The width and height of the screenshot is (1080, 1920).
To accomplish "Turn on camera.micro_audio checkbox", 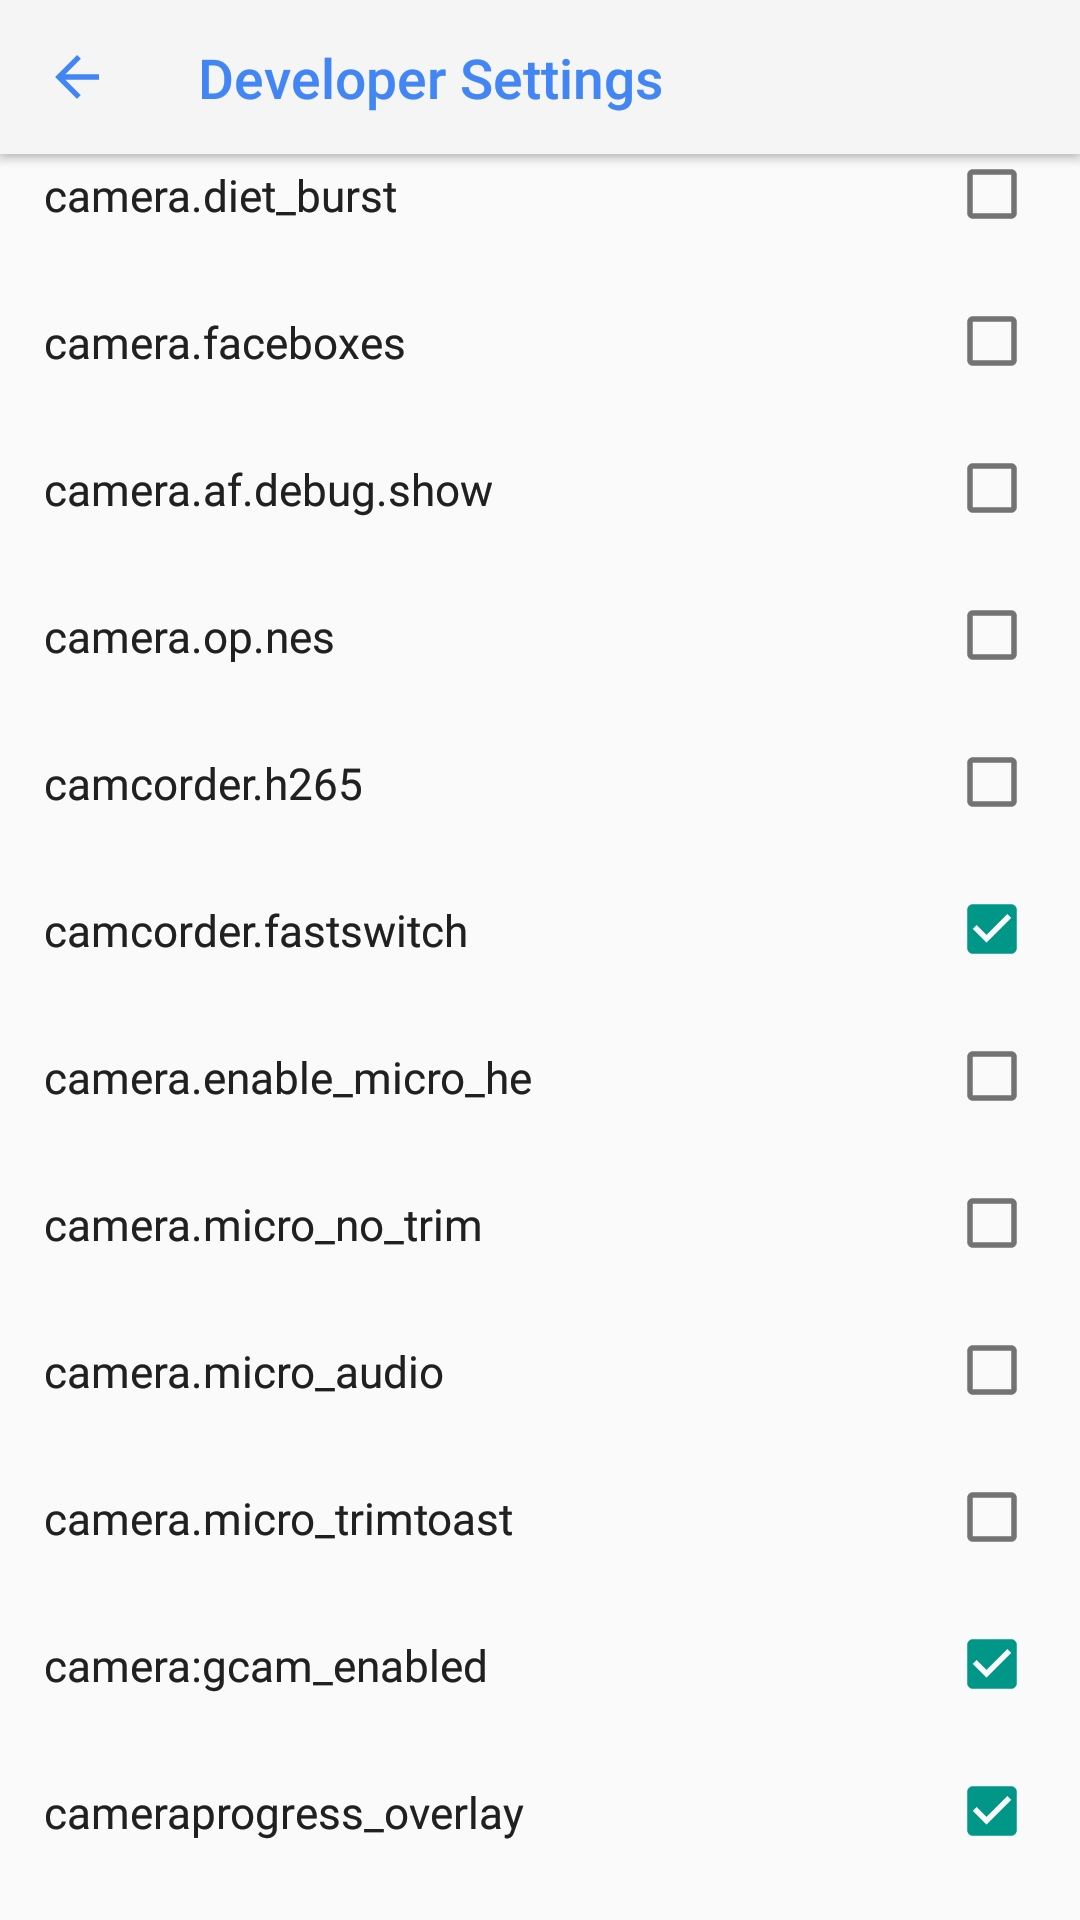I will coord(991,1370).
